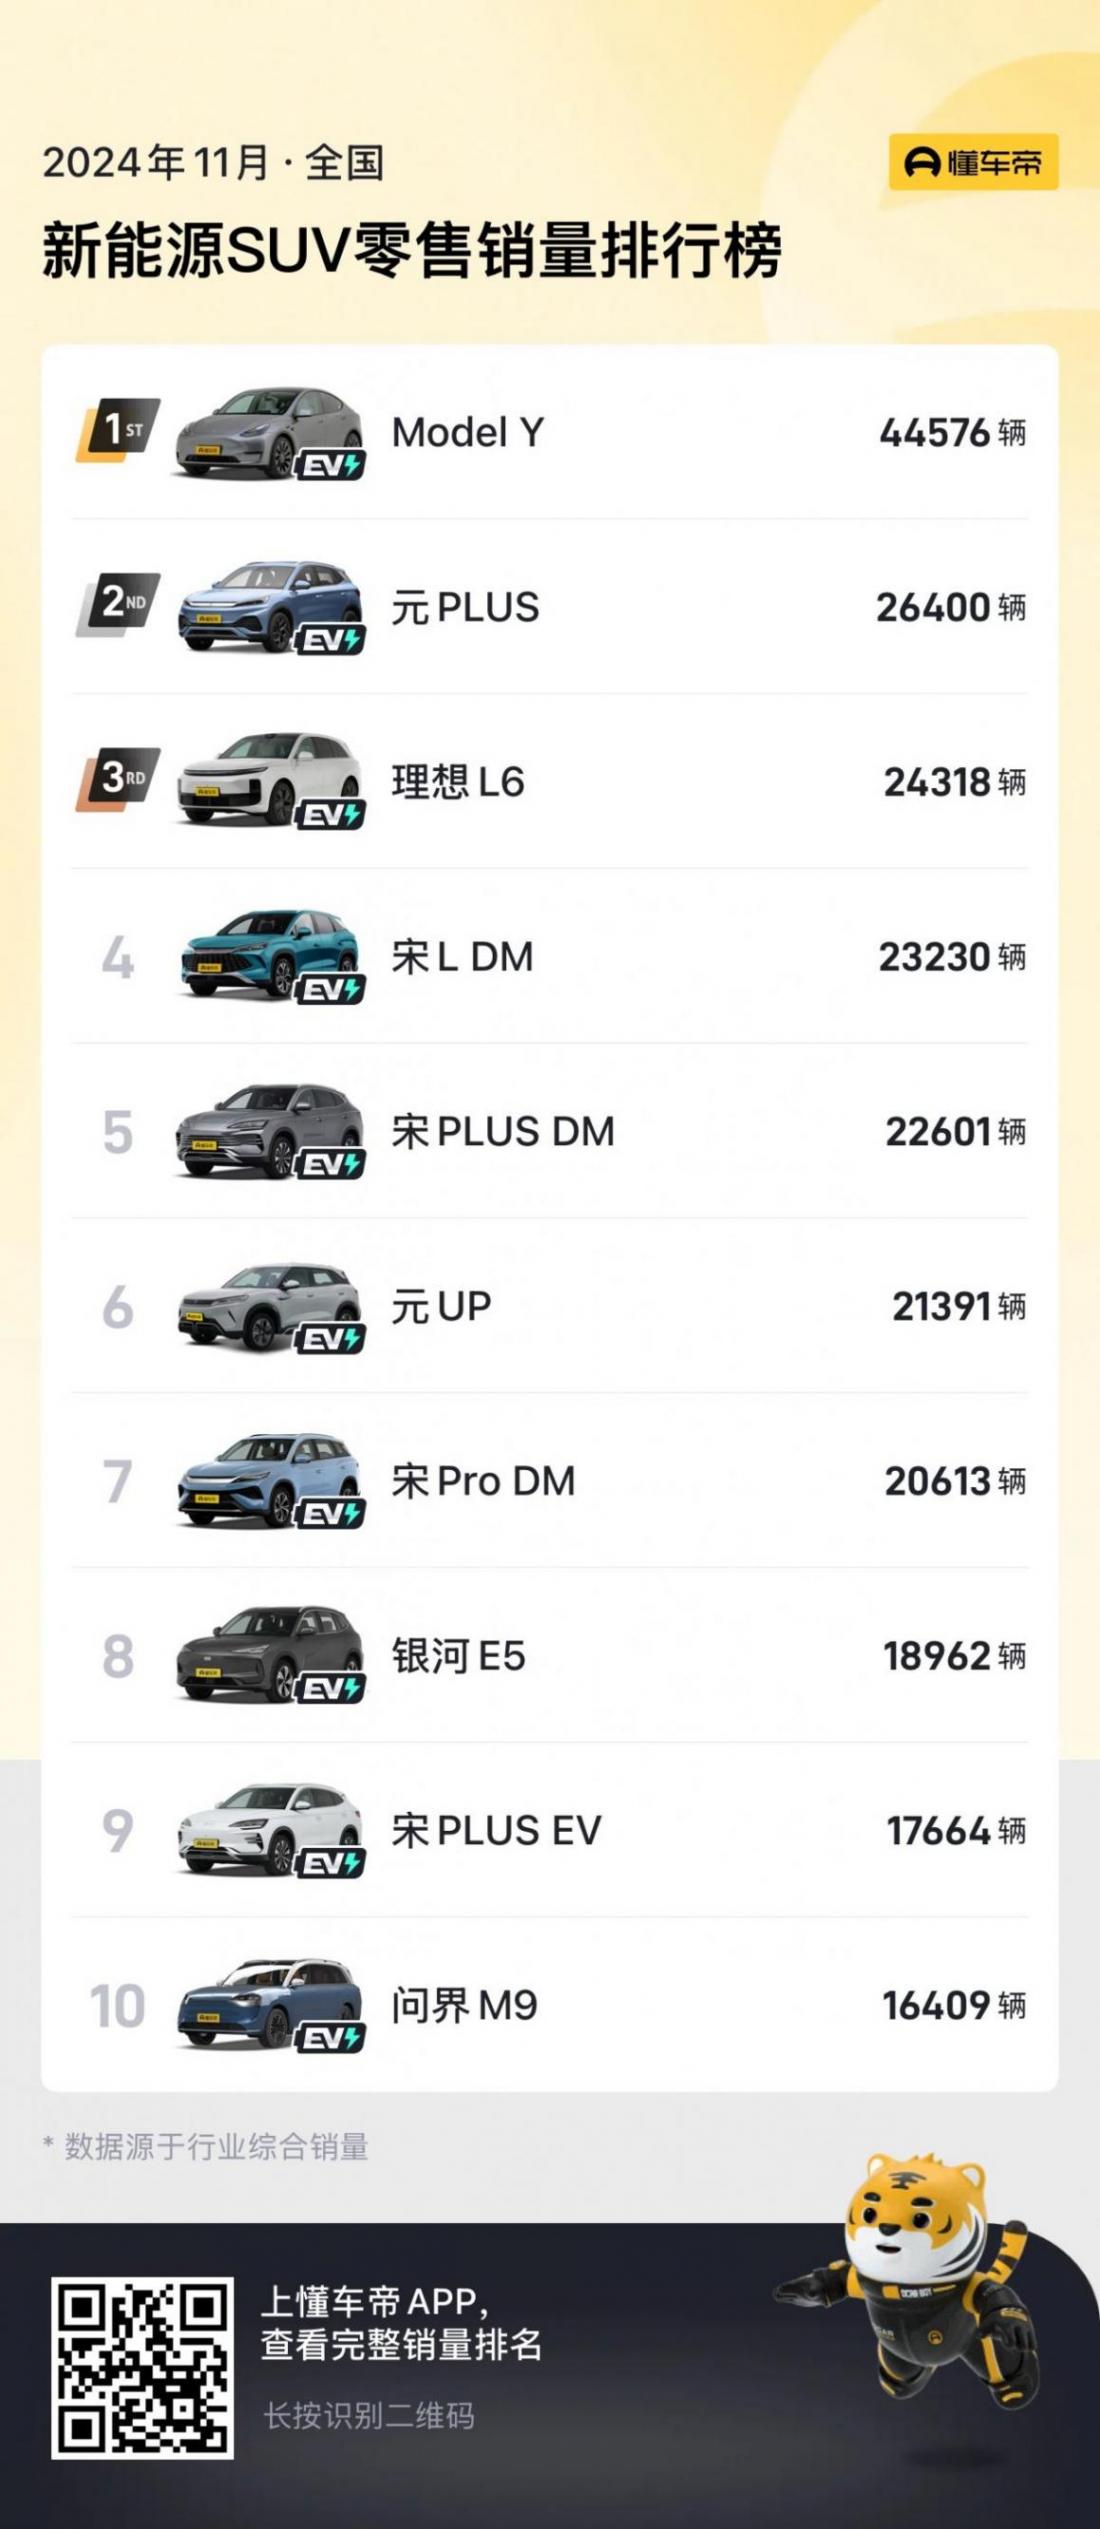Click the 懂车帝 logo badge
Viewport: 1100px width, 2529px height.
click(973, 162)
